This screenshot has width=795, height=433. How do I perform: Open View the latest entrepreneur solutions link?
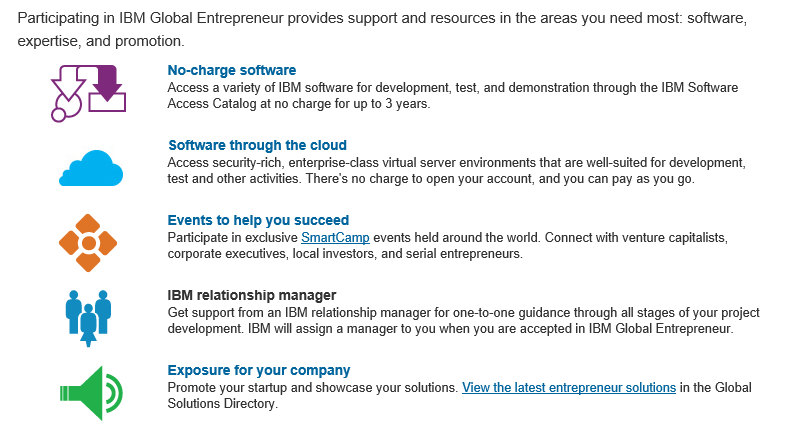(569, 387)
